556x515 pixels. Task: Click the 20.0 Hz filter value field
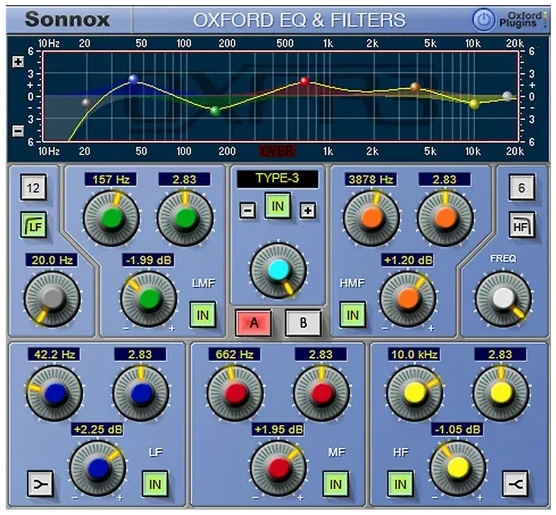[x=52, y=260]
